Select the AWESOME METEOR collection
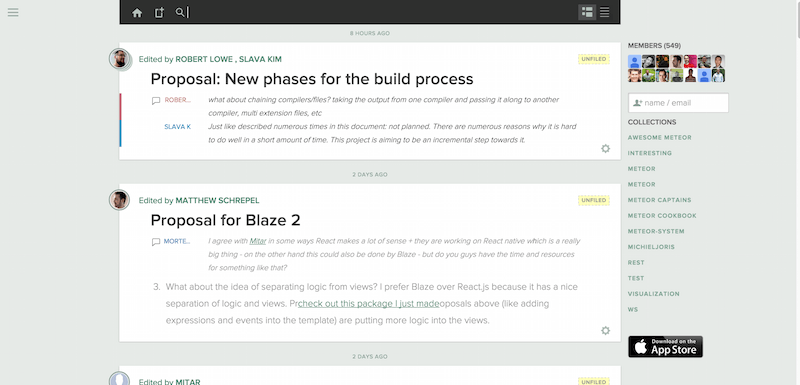This screenshot has height=385, width=800. (x=660, y=138)
